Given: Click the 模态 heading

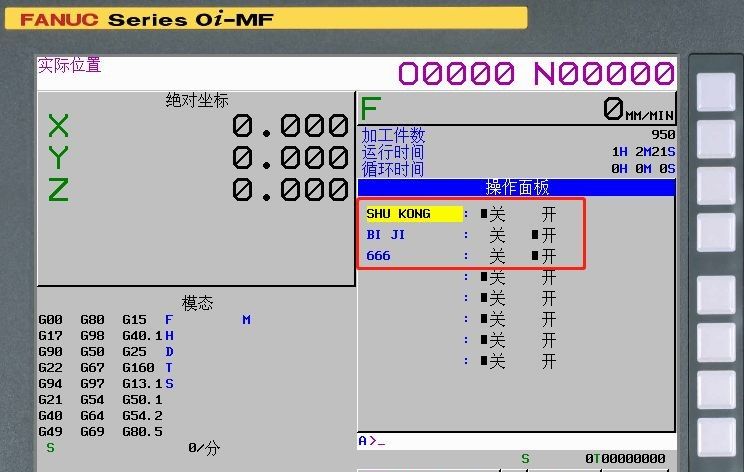Looking at the screenshot, I should [197, 303].
